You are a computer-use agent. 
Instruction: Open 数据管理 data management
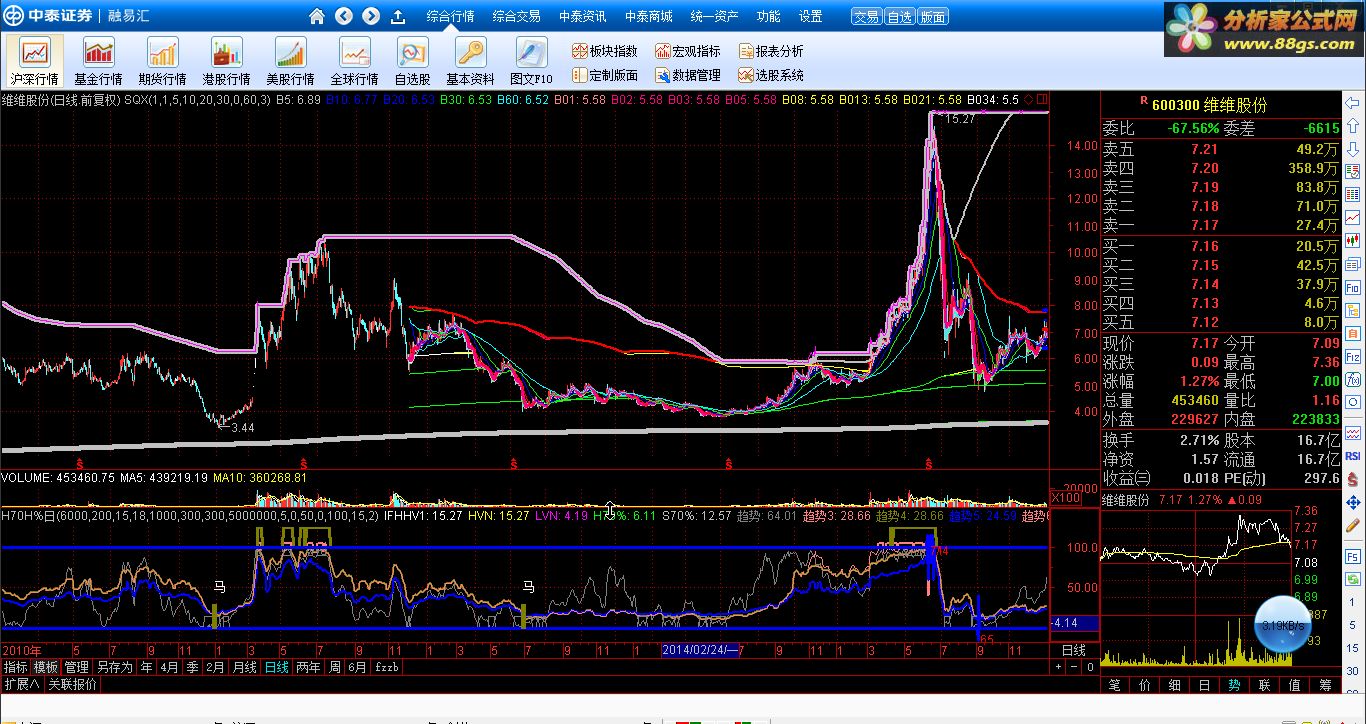[688, 75]
